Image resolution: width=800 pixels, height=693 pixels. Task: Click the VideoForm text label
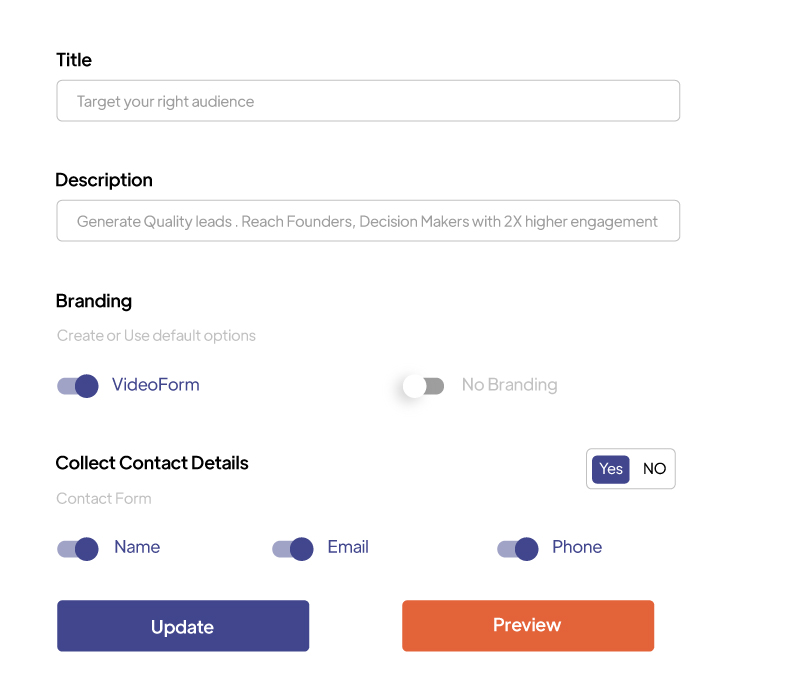[156, 385]
